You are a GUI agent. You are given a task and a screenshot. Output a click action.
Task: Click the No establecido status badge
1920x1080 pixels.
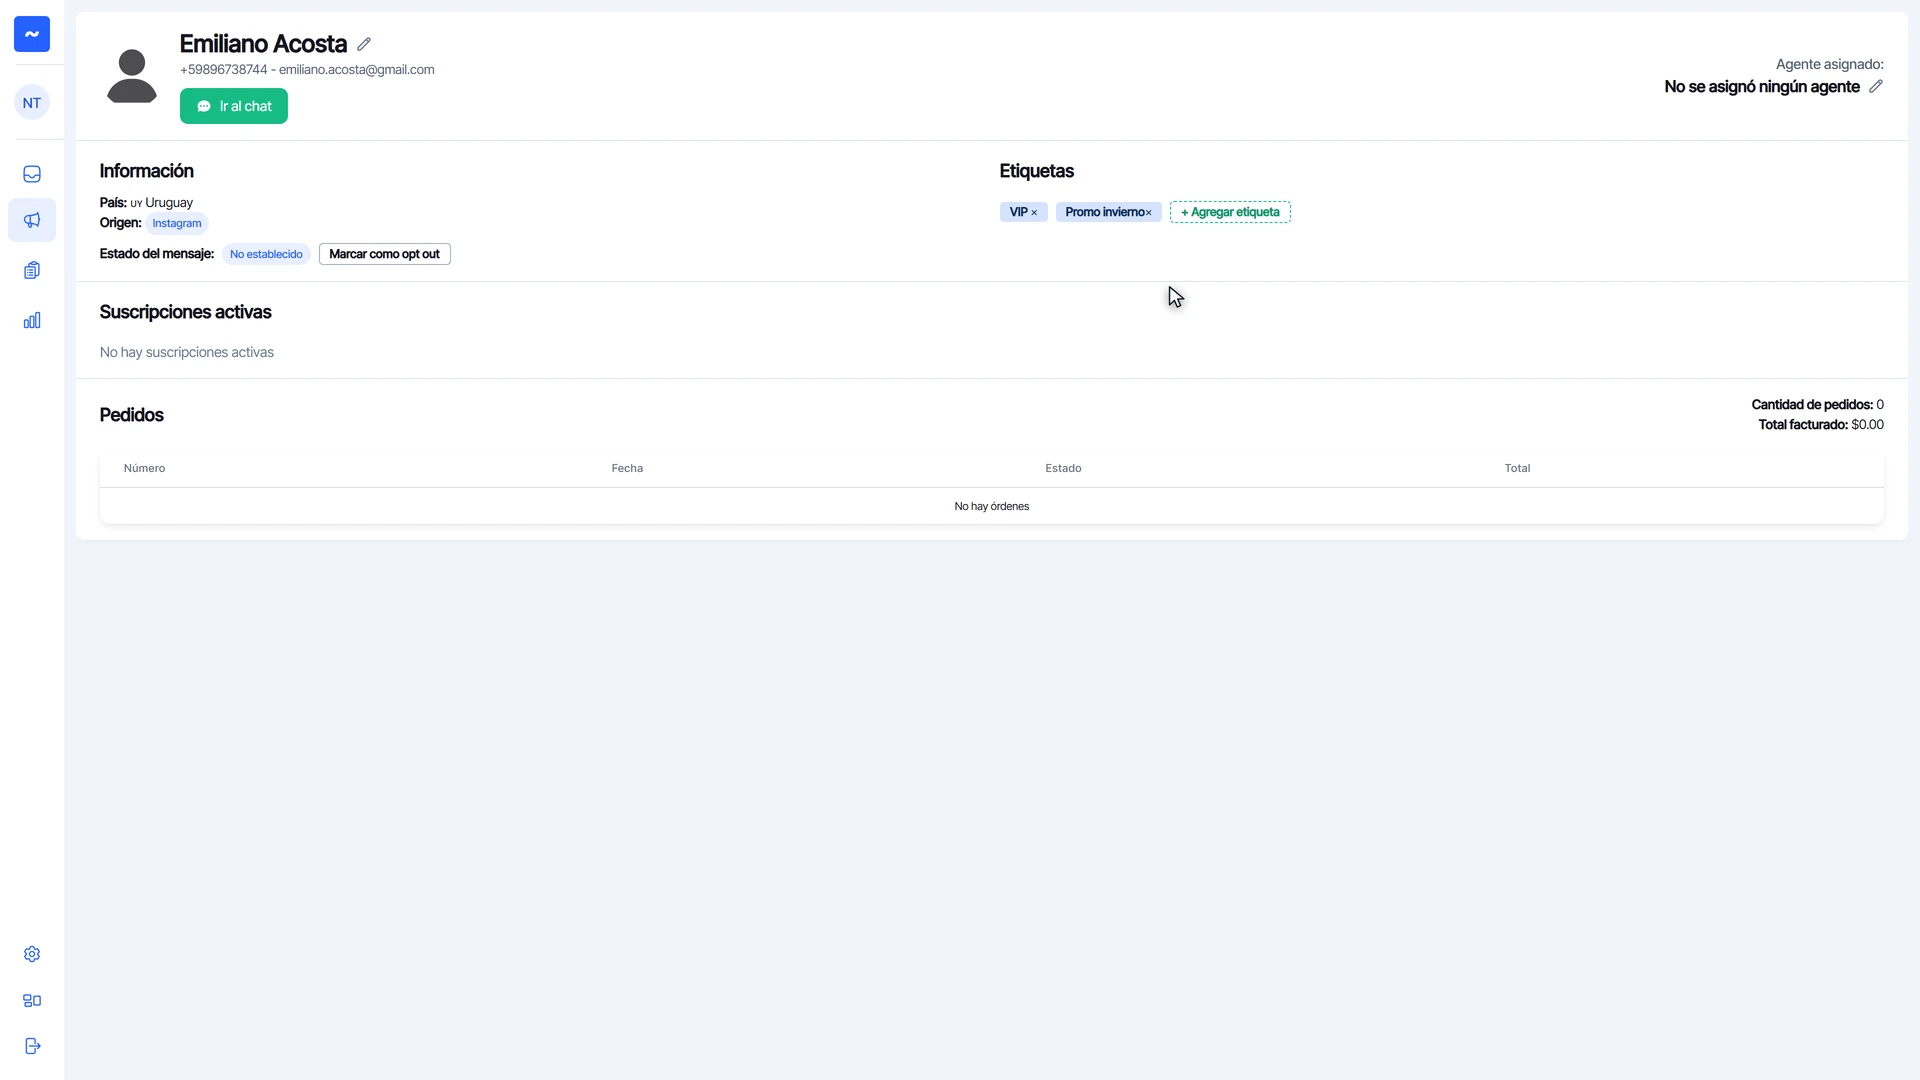[x=266, y=254]
